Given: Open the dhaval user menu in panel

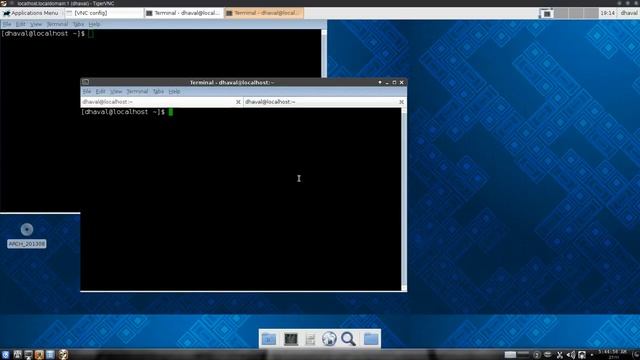Looking at the screenshot, I should [629, 13].
